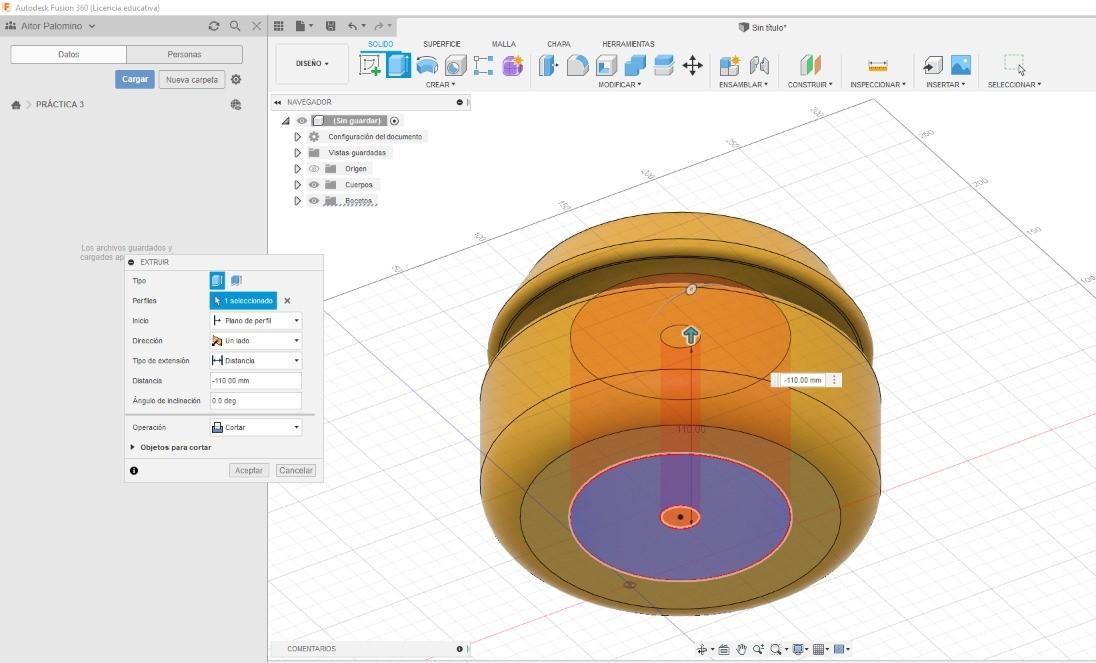Viewport: 1096px width, 663px height.
Task: Click the Rectangular Pattern tool icon
Action: pos(484,66)
